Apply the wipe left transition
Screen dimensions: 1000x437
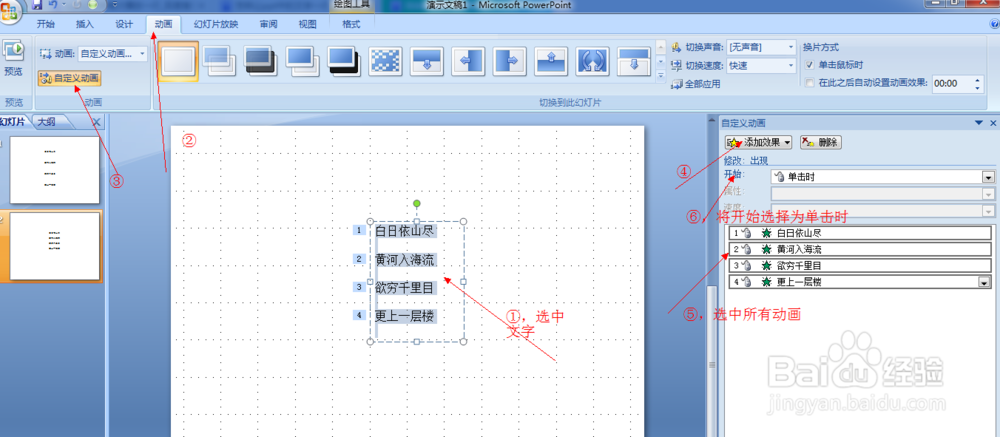click(468, 61)
